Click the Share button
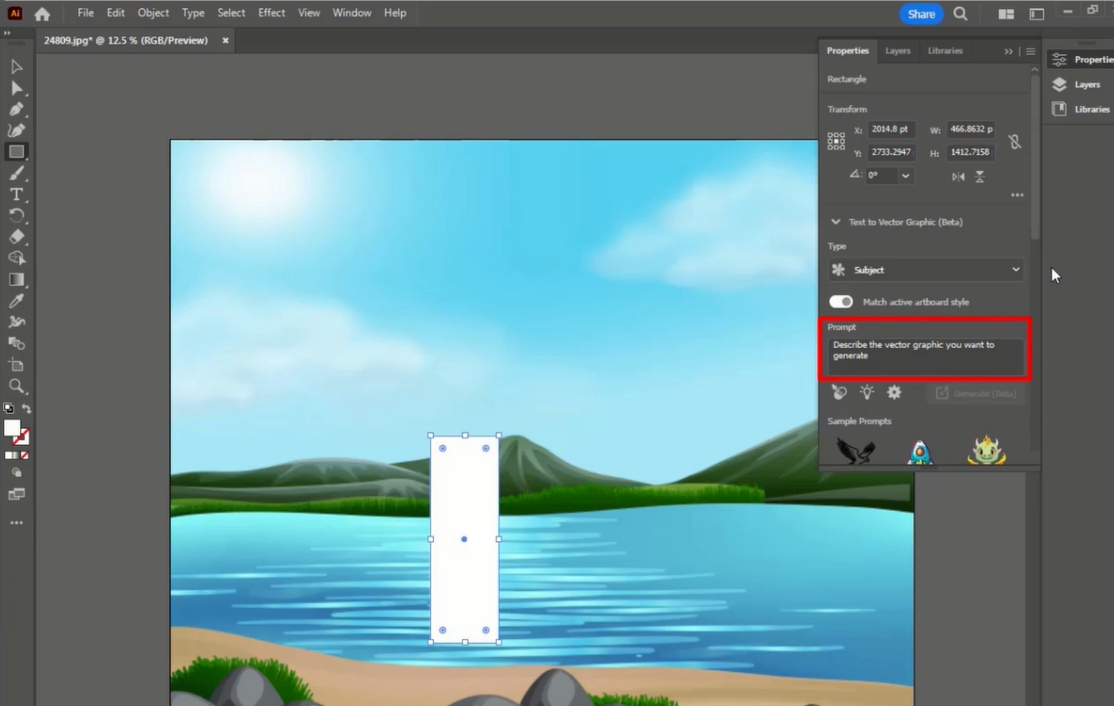1114x706 pixels. click(x=920, y=14)
